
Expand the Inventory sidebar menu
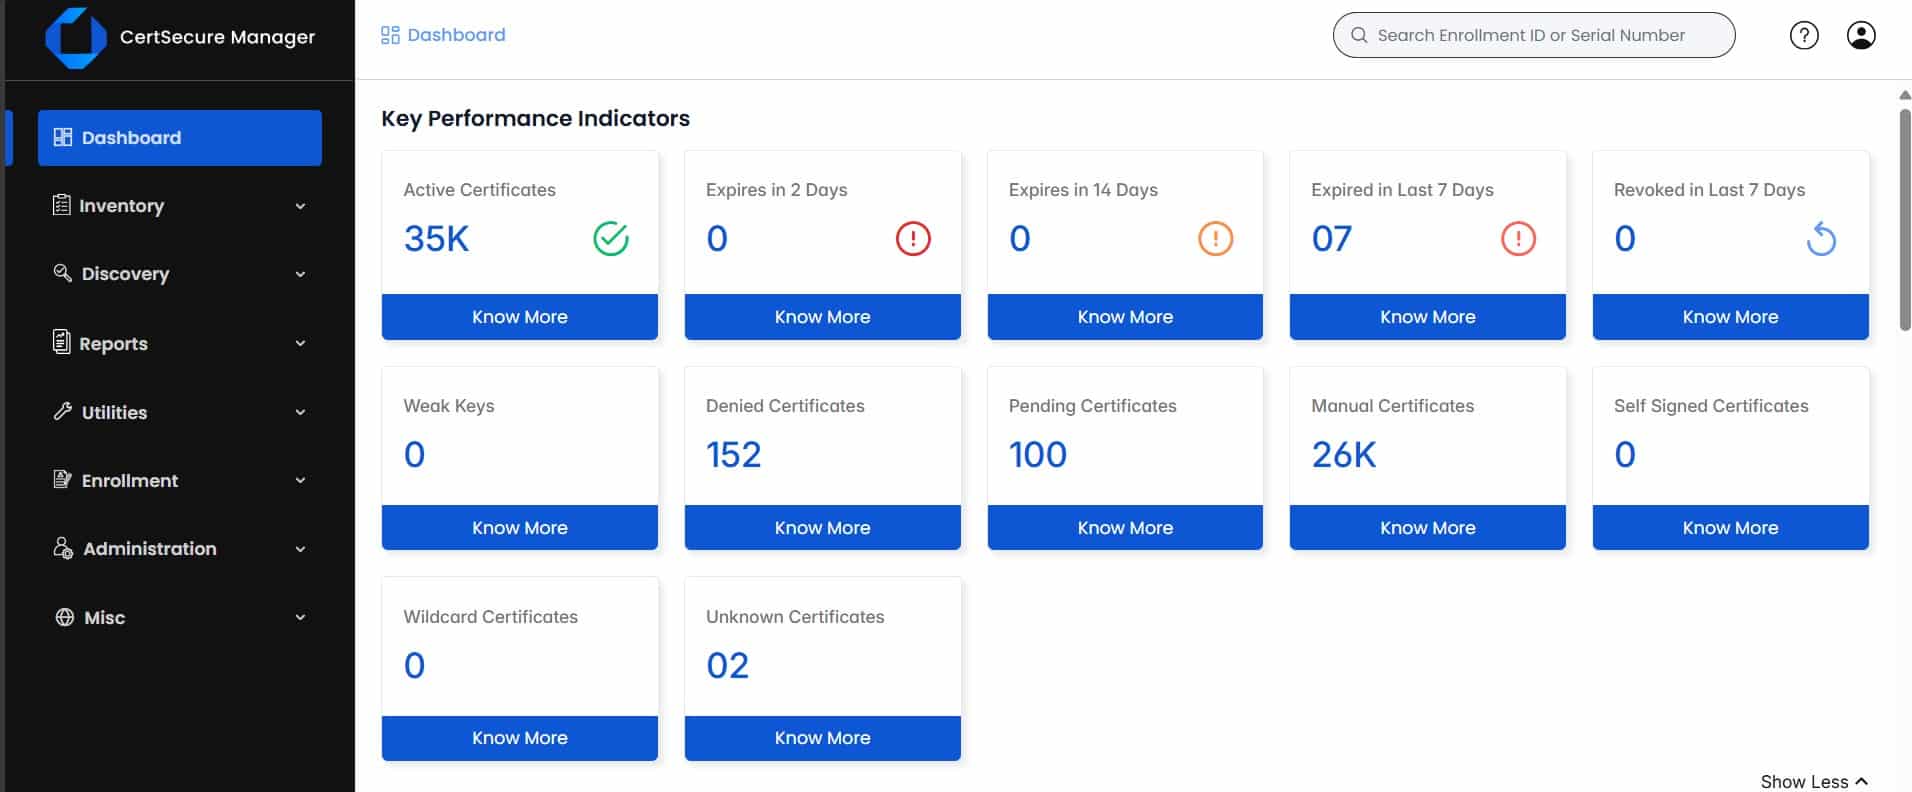(x=179, y=206)
